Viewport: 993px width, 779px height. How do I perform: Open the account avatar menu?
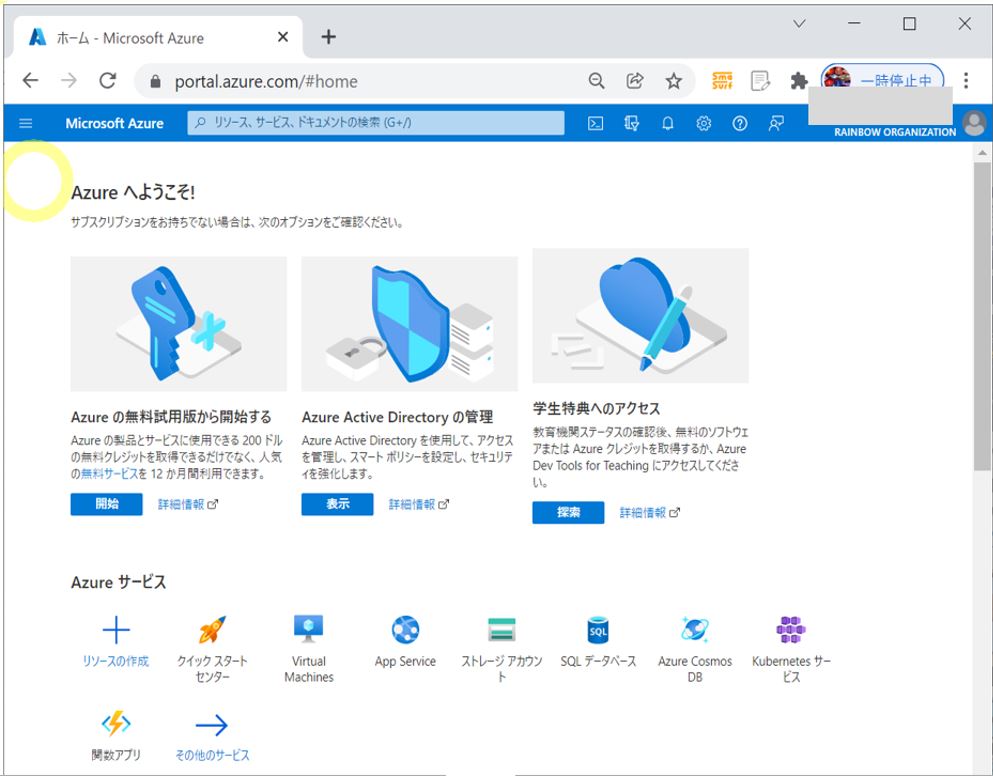[x=974, y=124]
